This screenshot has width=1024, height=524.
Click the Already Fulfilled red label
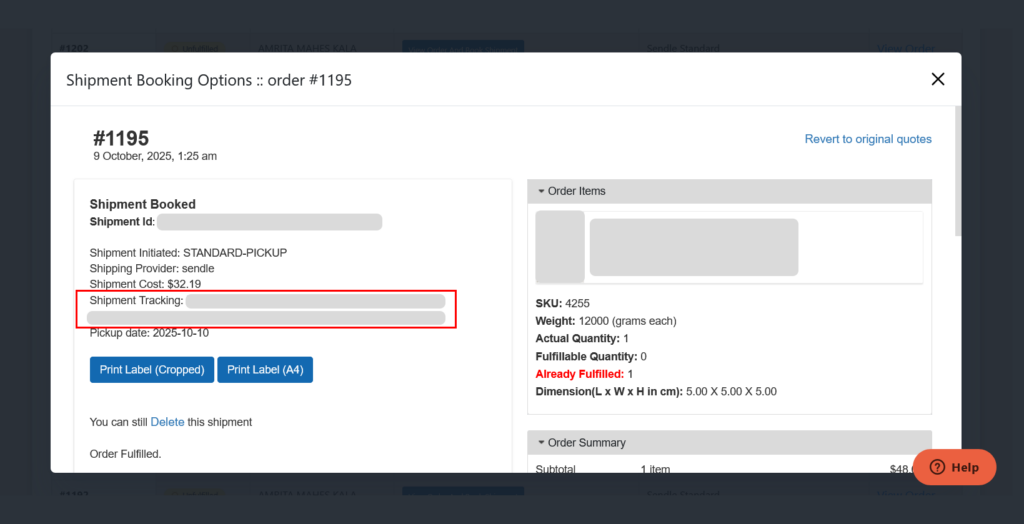579,374
